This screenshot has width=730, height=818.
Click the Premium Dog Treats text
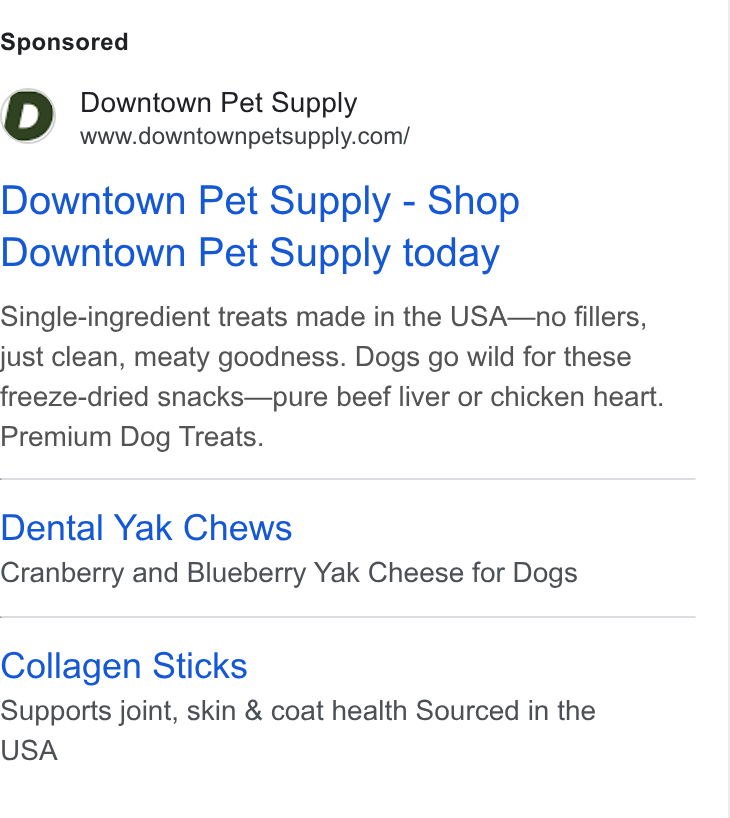click(132, 437)
